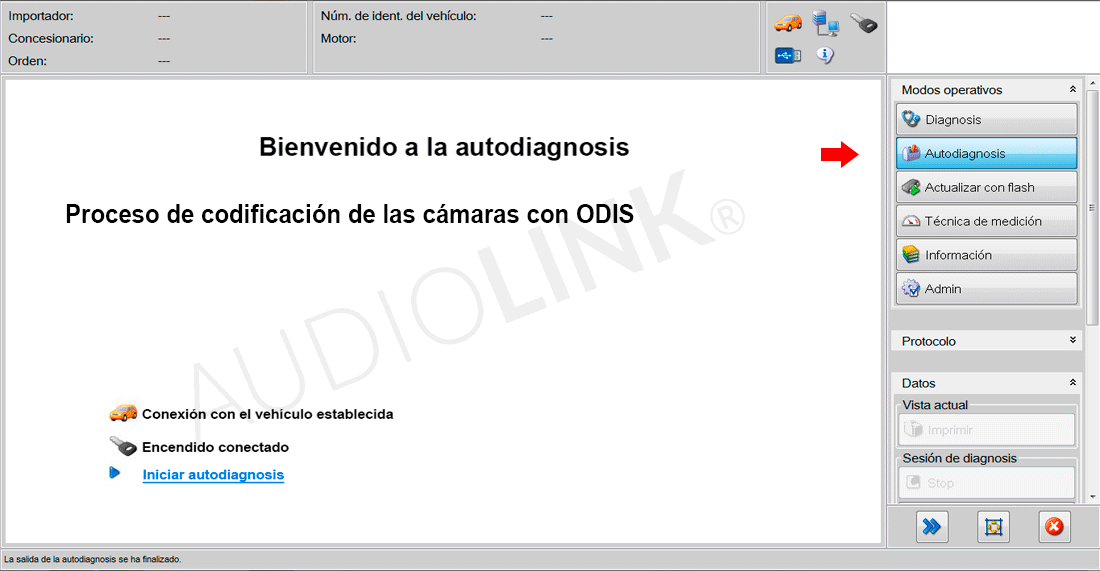Open Técnica de medición mode

click(x=987, y=222)
